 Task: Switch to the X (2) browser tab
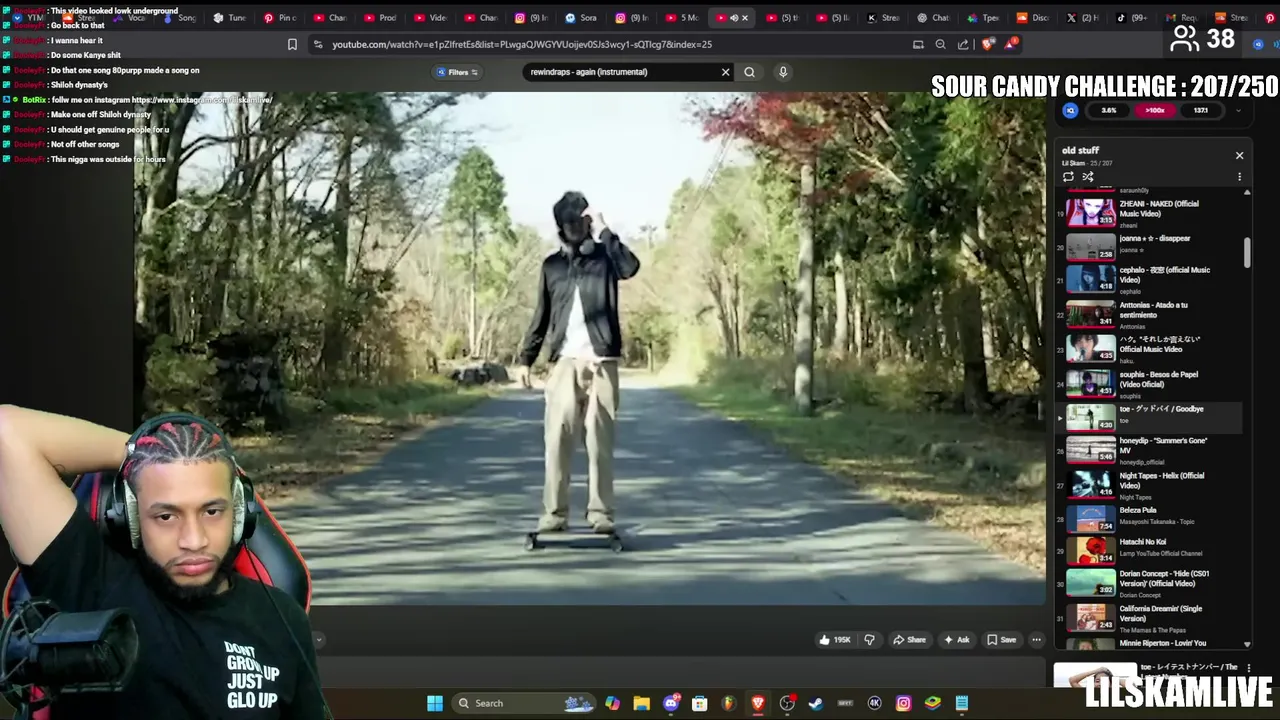click(x=1082, y=18)
